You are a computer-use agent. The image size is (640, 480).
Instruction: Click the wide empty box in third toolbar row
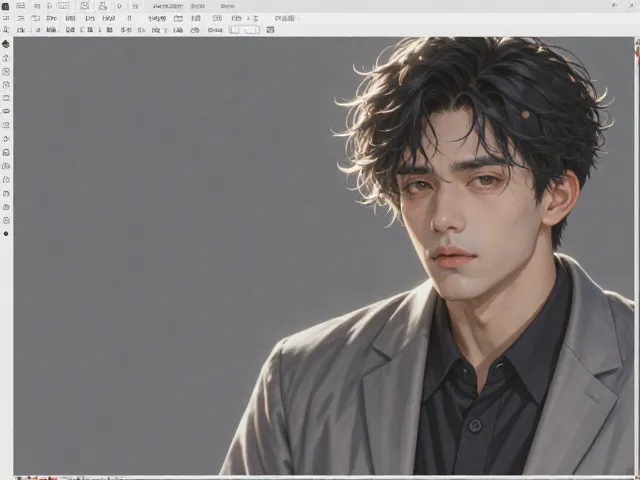tap(244, 30)
